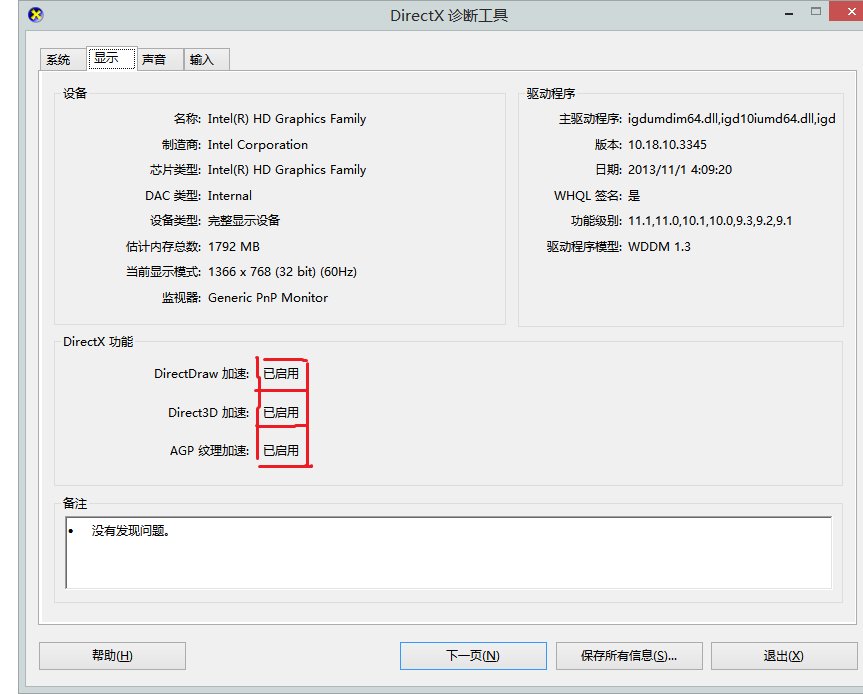Click the 已启用 status beside Direct3D 加速
The height and width of the screenshot is (694, 863).
coord(281,412)
